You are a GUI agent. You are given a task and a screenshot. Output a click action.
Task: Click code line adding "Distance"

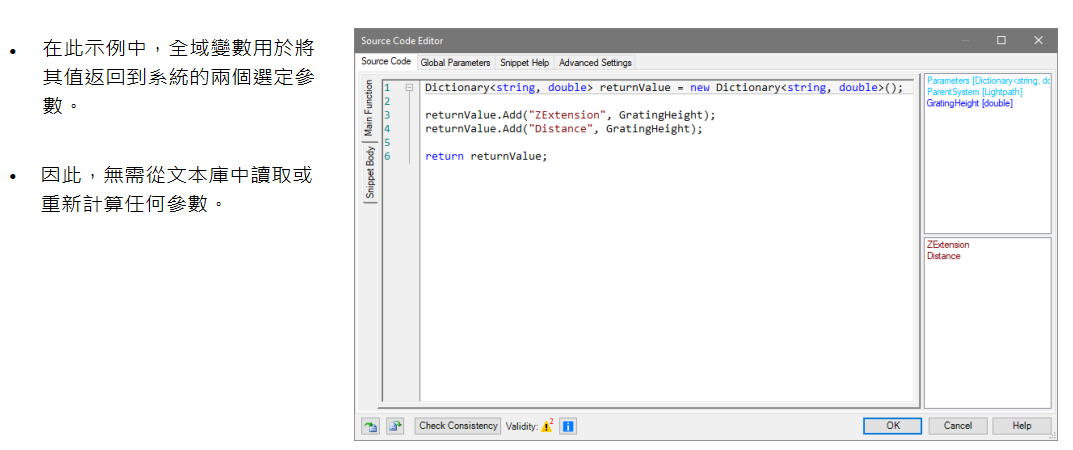click(564, 129)
